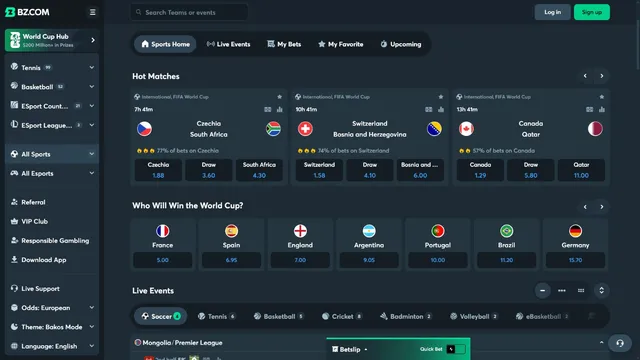The image size is (640, 360).
Task: Click the Brazil flag icon
Action: pyautogui.click(x=507, y=231)
